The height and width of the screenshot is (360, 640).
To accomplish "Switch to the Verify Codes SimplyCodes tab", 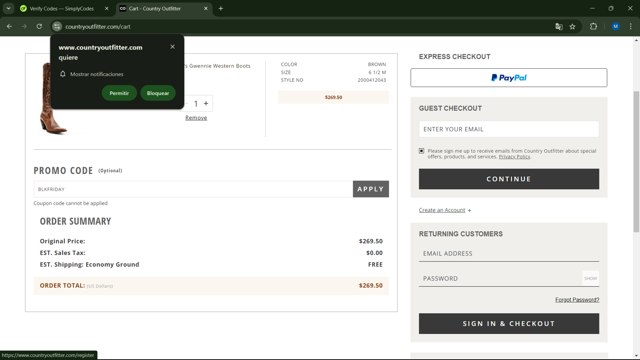I will (x=61, y=8).
